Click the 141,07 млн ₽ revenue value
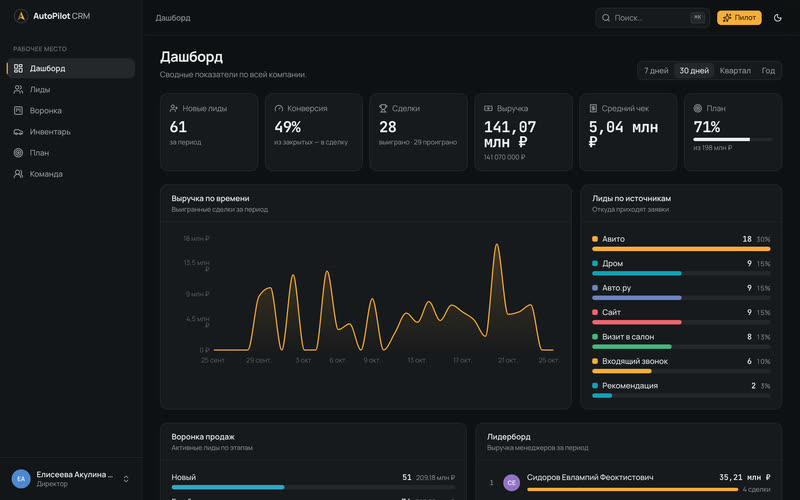800x500 pixels. tap(510, 134)
